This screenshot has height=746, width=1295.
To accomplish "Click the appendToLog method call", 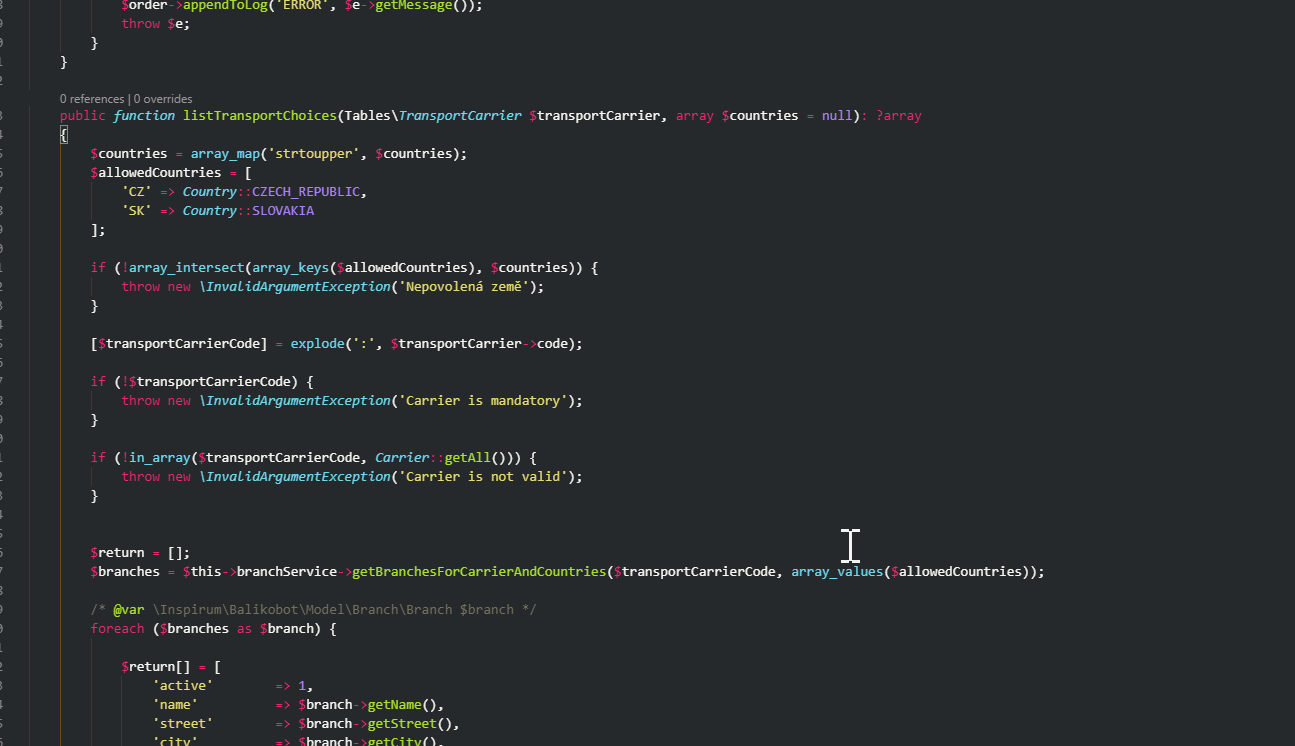I will tap(225, 5).
